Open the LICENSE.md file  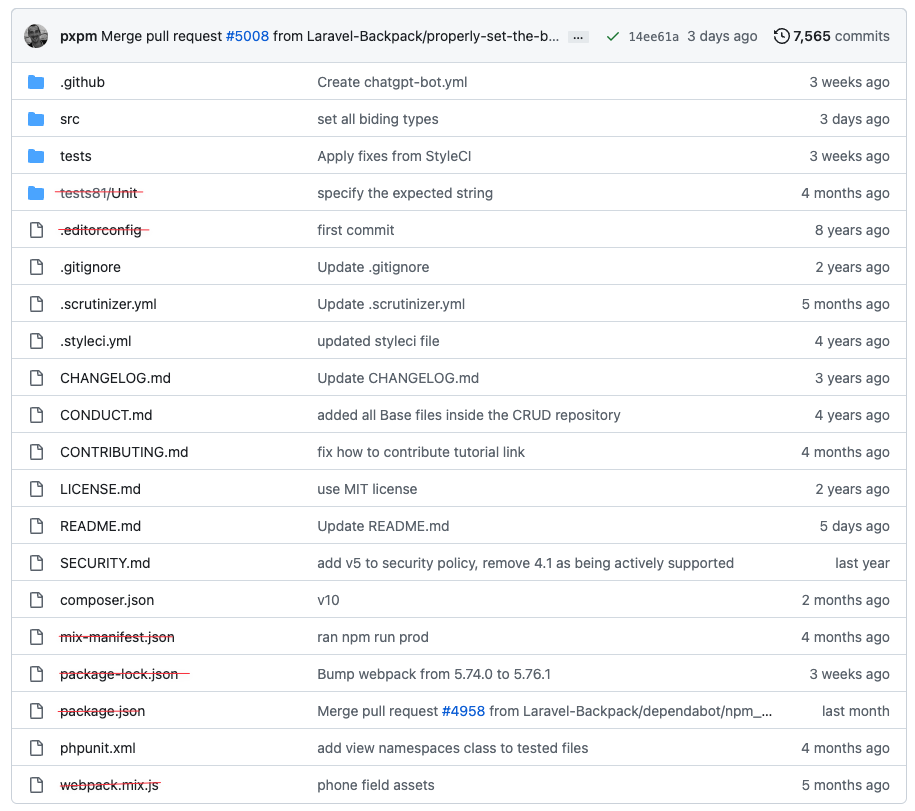pyautogui.click(x=100, y=489)
